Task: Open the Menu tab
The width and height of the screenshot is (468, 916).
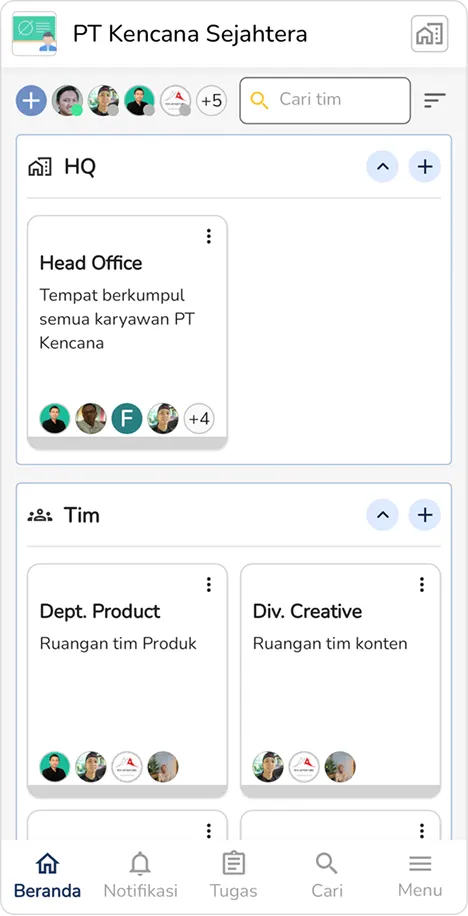Action: (420, 875)
